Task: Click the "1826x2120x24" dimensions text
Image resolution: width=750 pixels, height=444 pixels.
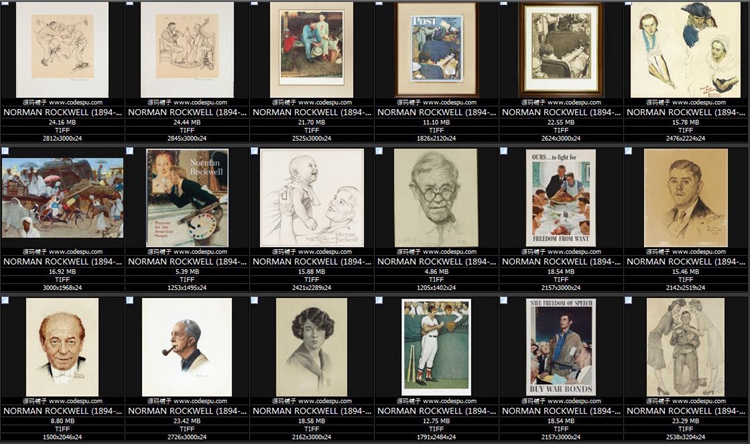Action: click(436, 139)
